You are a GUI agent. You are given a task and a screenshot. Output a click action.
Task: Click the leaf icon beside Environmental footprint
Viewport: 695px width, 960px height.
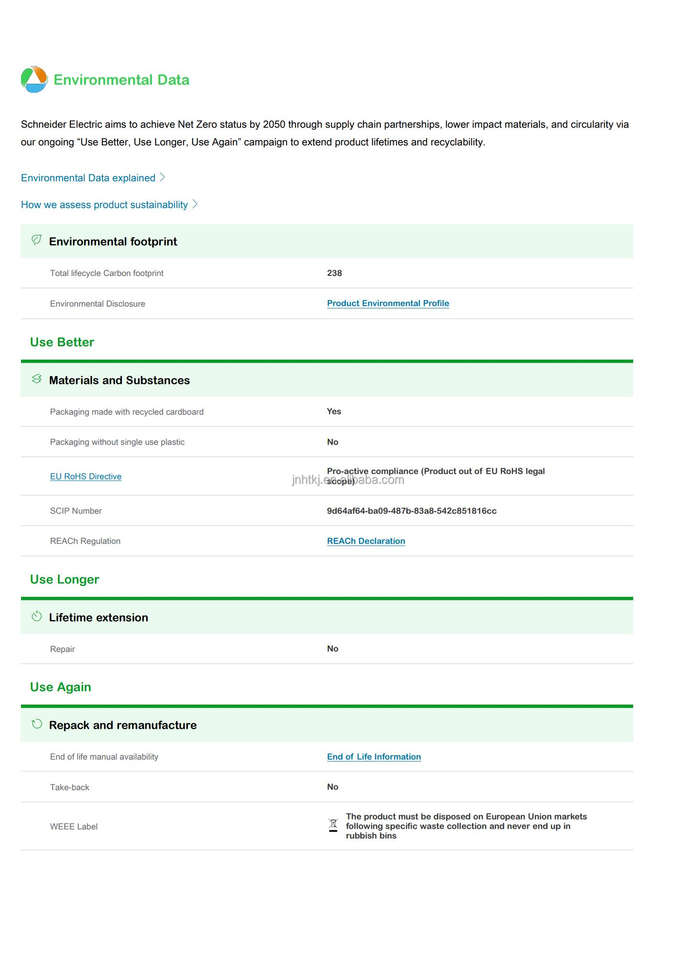37,240
